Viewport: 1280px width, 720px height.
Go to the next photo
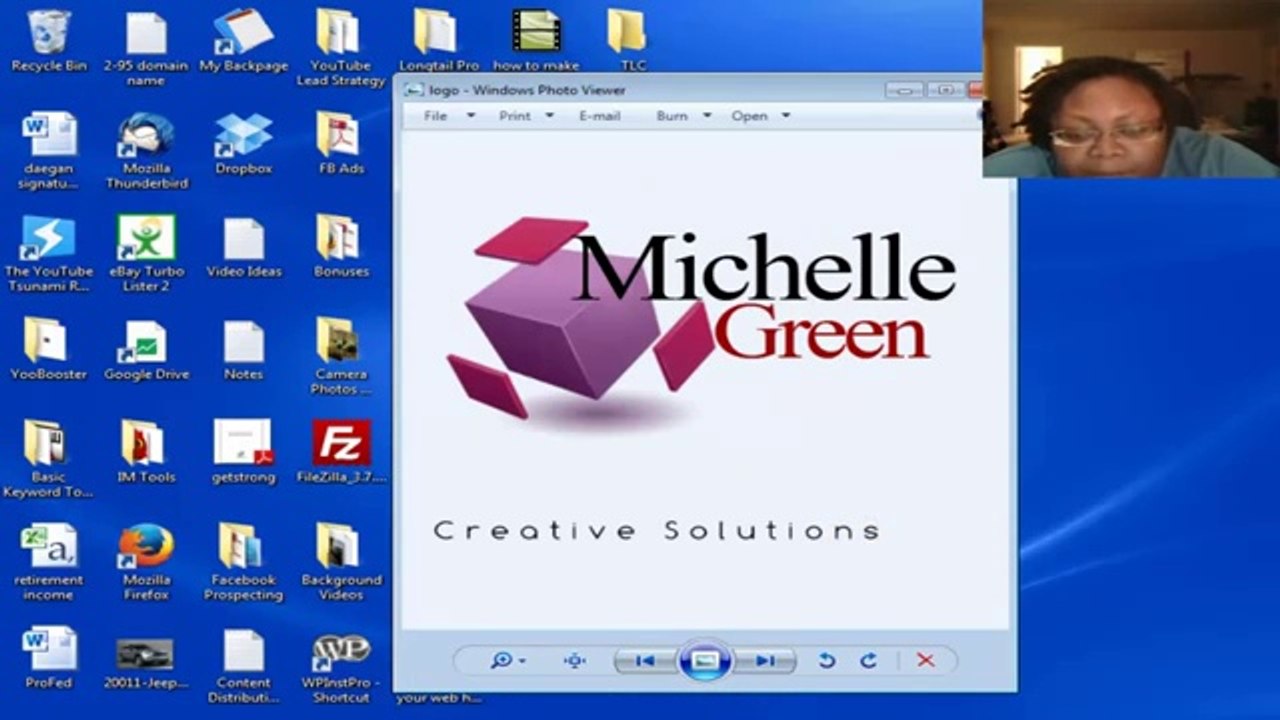click(x=765, y=661)
